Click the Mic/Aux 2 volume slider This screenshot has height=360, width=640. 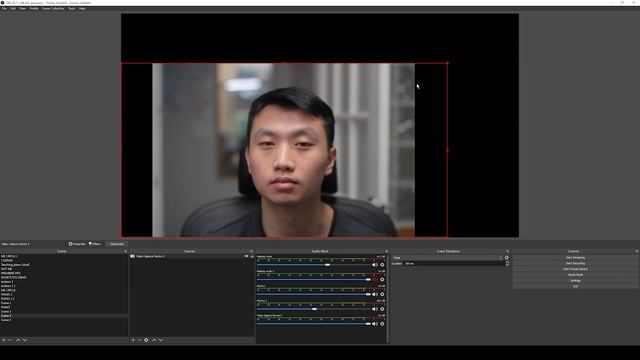point(313,309)
